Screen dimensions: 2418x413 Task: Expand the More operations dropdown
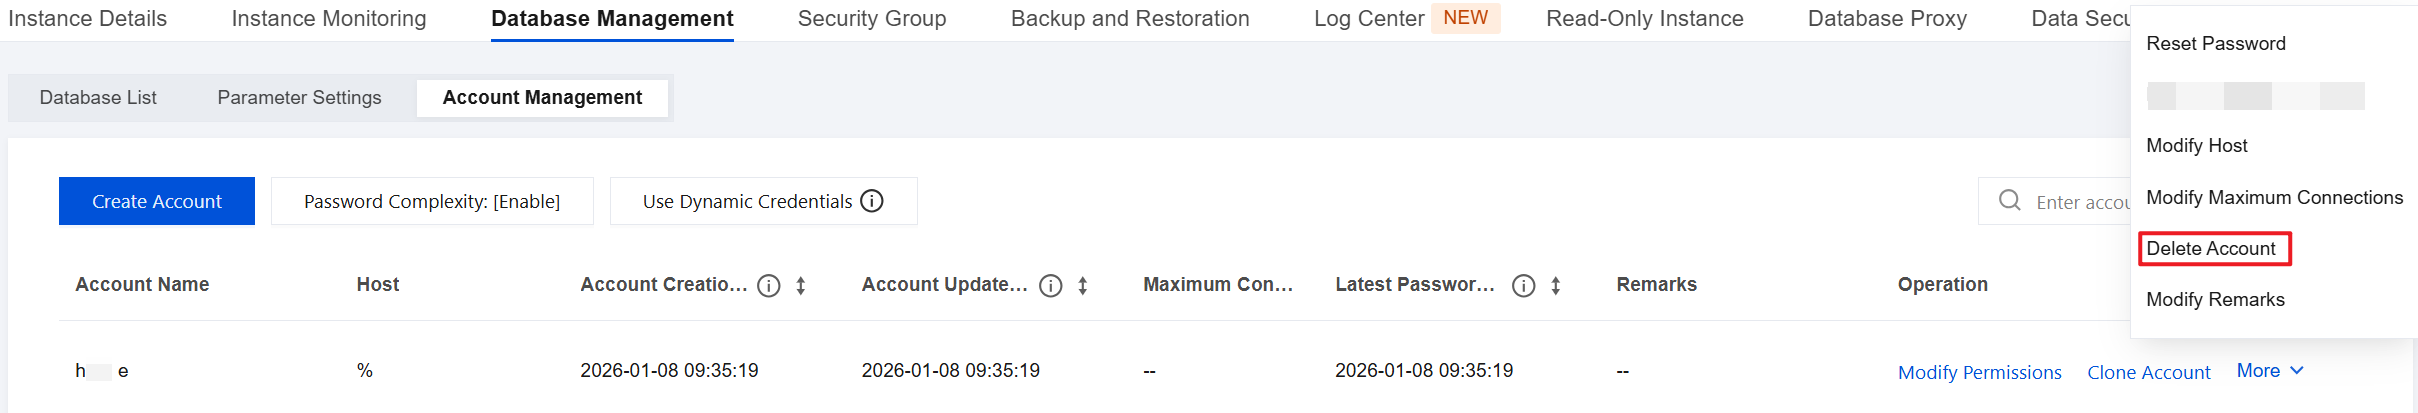click(x=2270, y=371)
